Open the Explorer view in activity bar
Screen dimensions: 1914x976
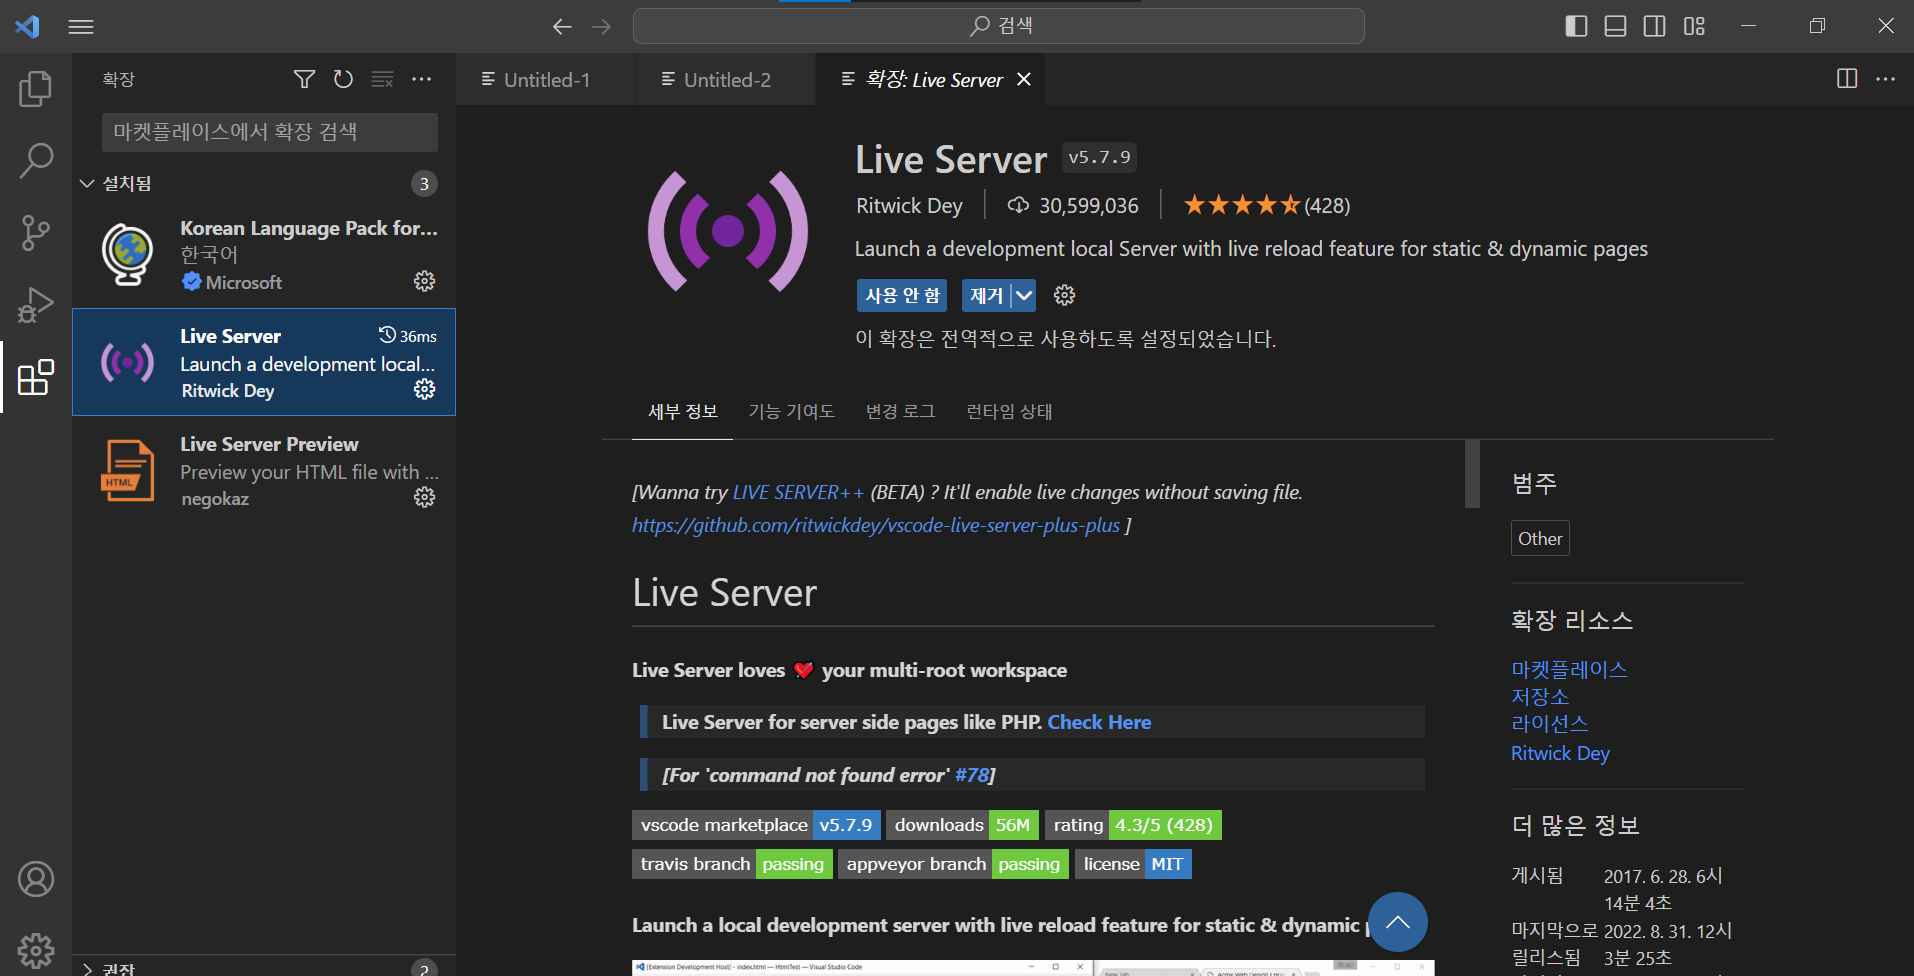click(36, 89)
